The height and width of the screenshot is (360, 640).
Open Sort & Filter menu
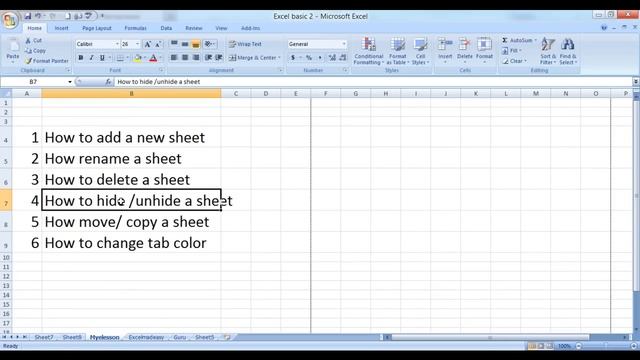[548, 51]
